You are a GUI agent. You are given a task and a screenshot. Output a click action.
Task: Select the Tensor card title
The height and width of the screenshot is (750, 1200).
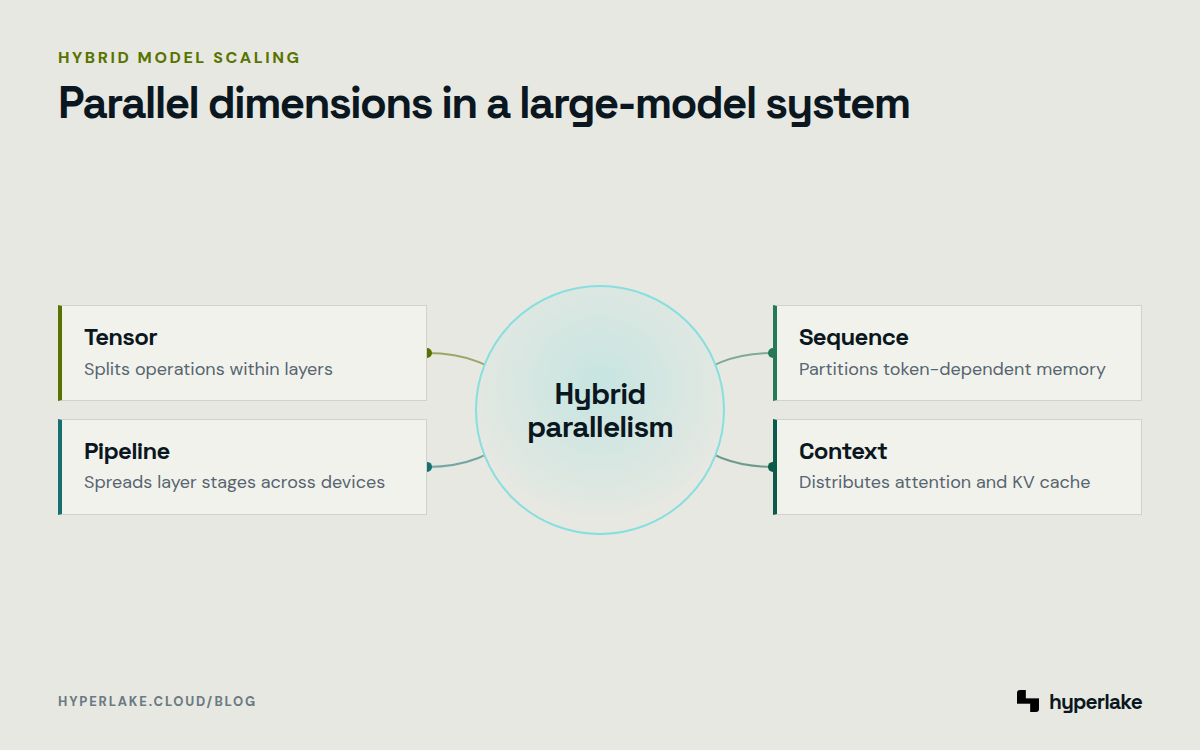click(x=121, y=337)
